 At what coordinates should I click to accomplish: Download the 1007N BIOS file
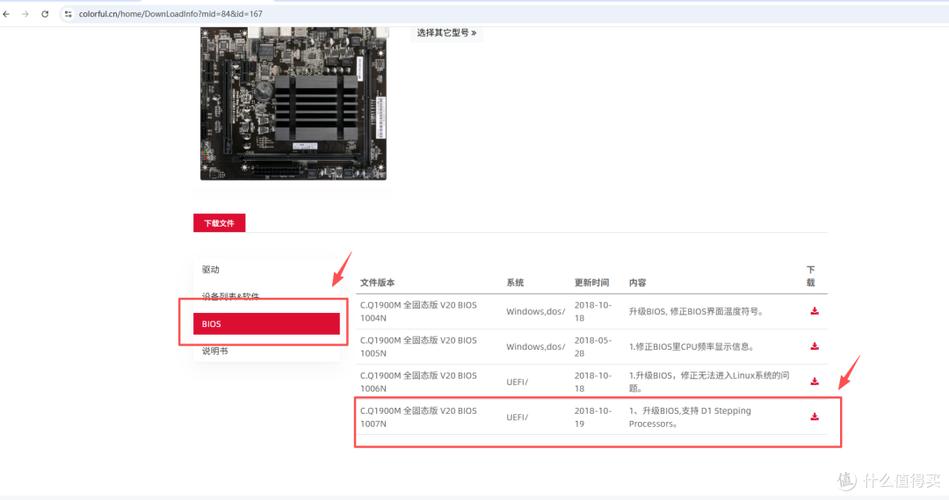click(815, 416)
